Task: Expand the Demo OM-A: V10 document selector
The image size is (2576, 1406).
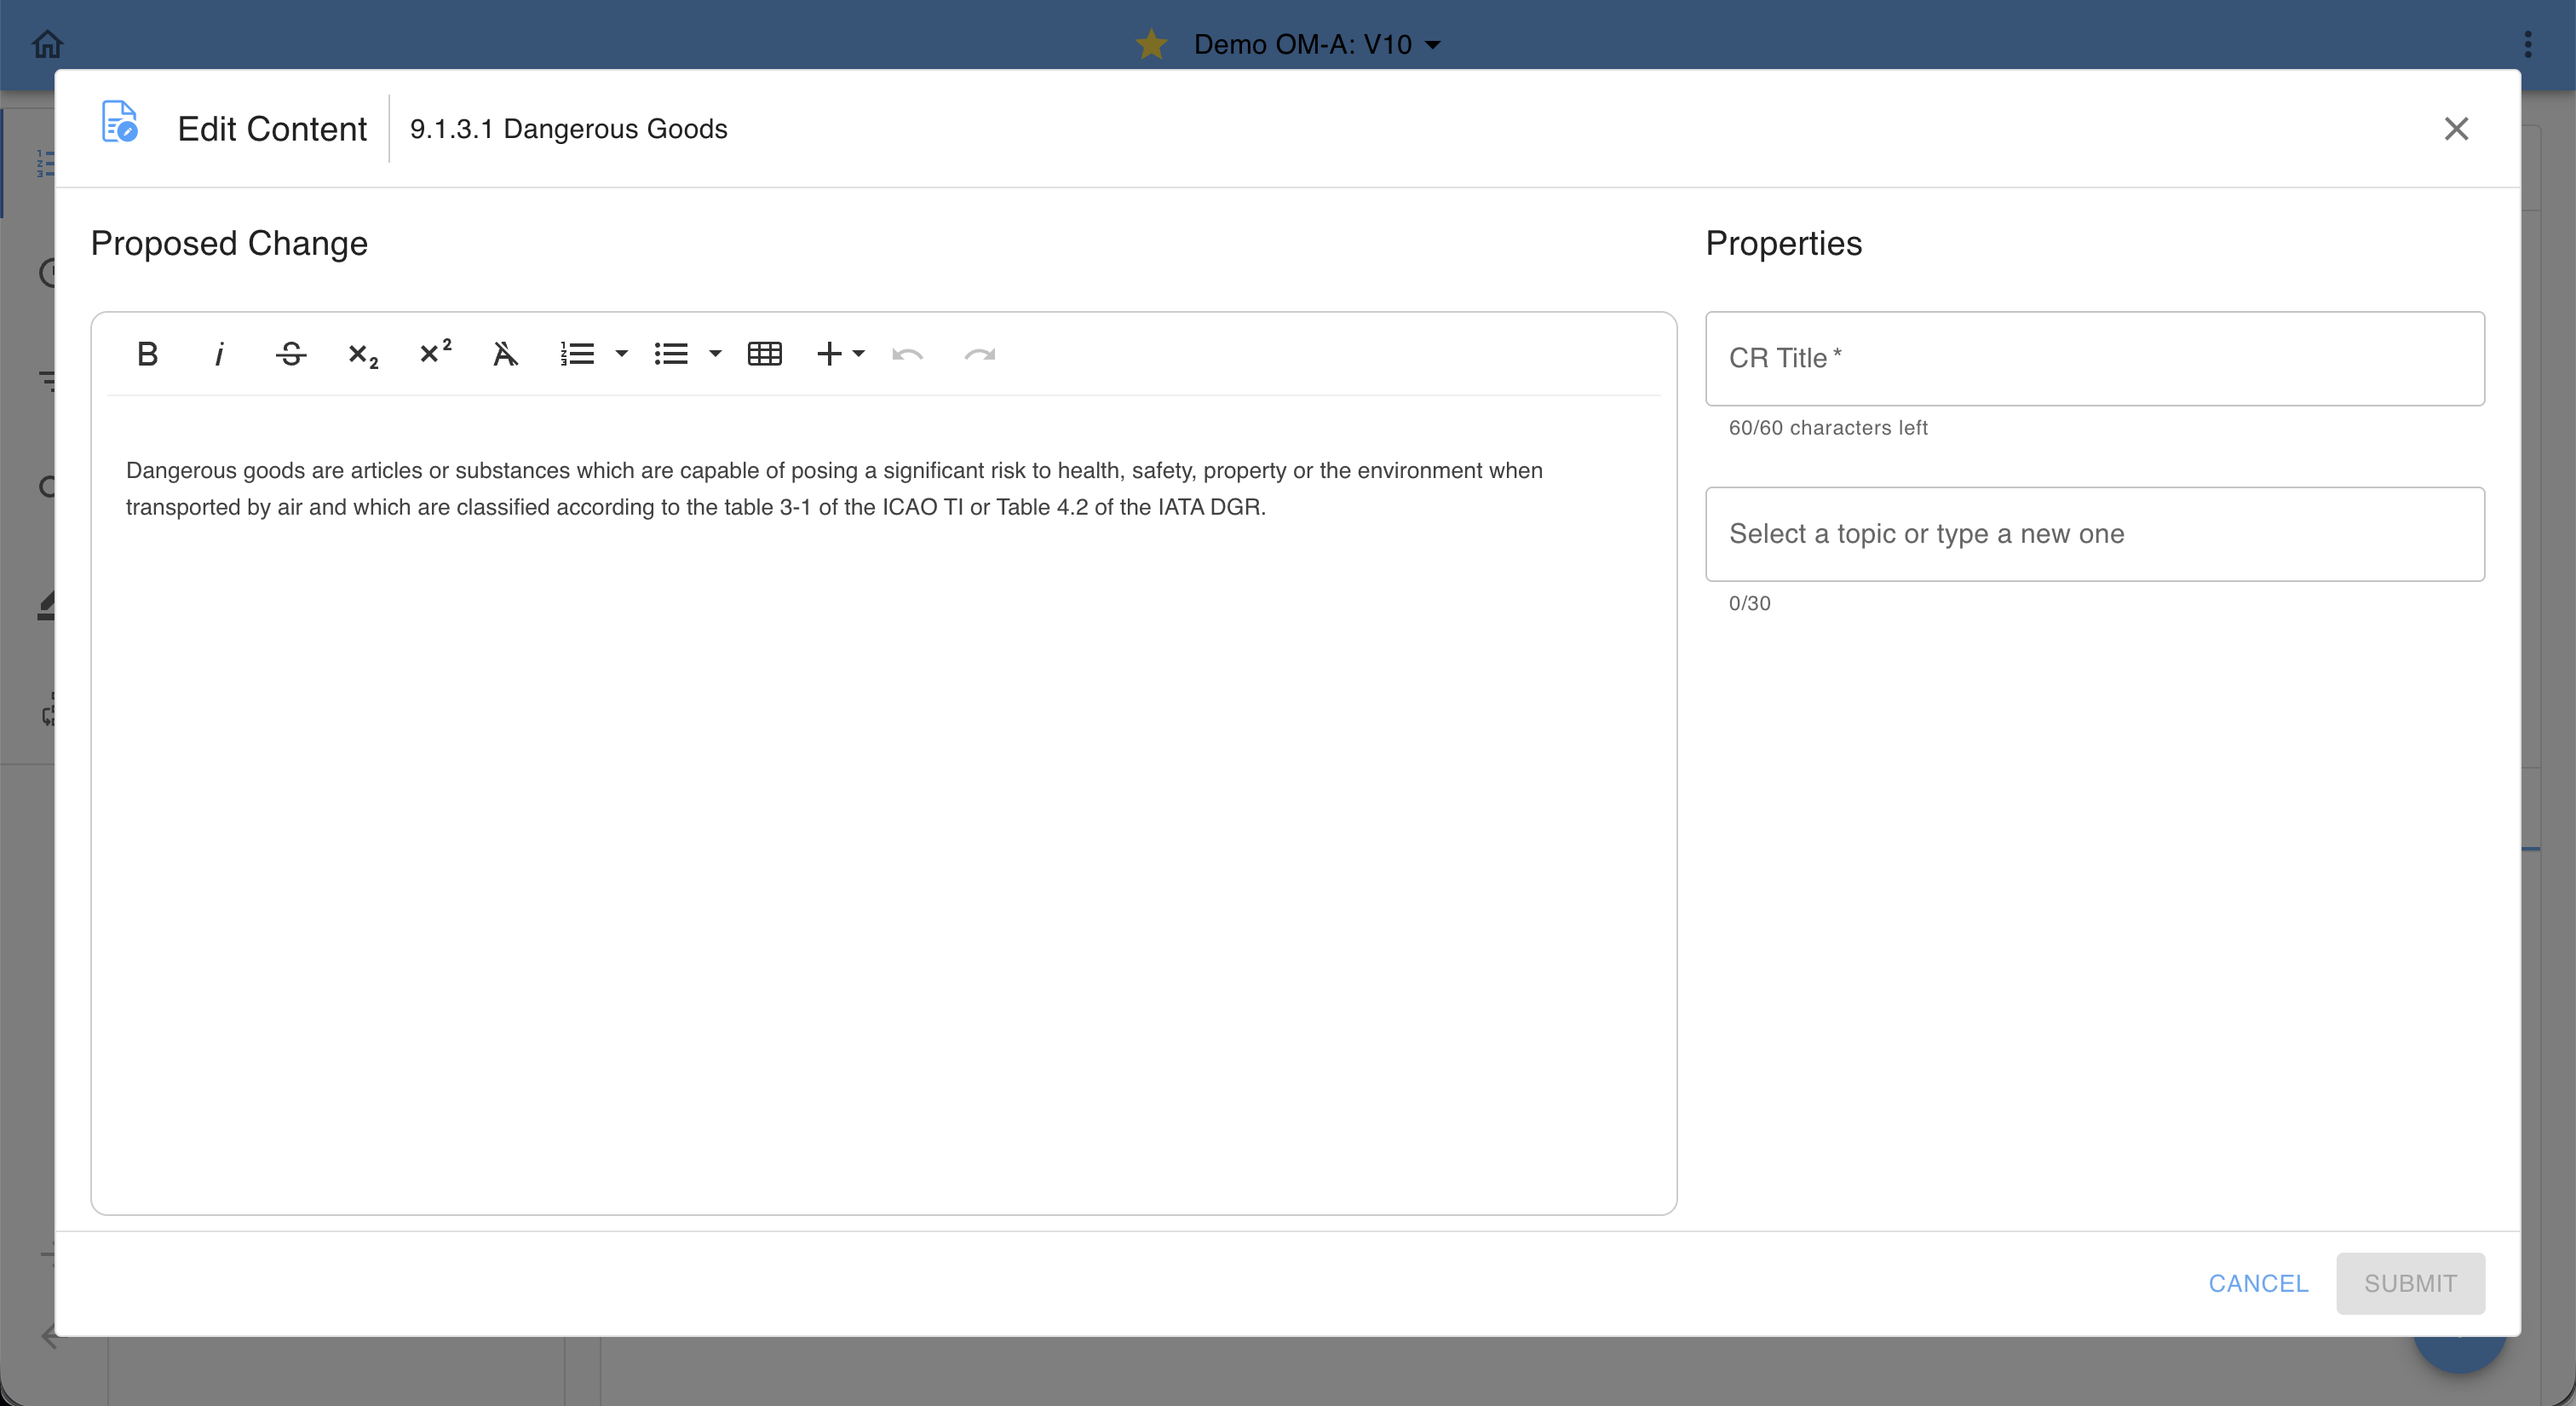Action: tap(1316, 44)
